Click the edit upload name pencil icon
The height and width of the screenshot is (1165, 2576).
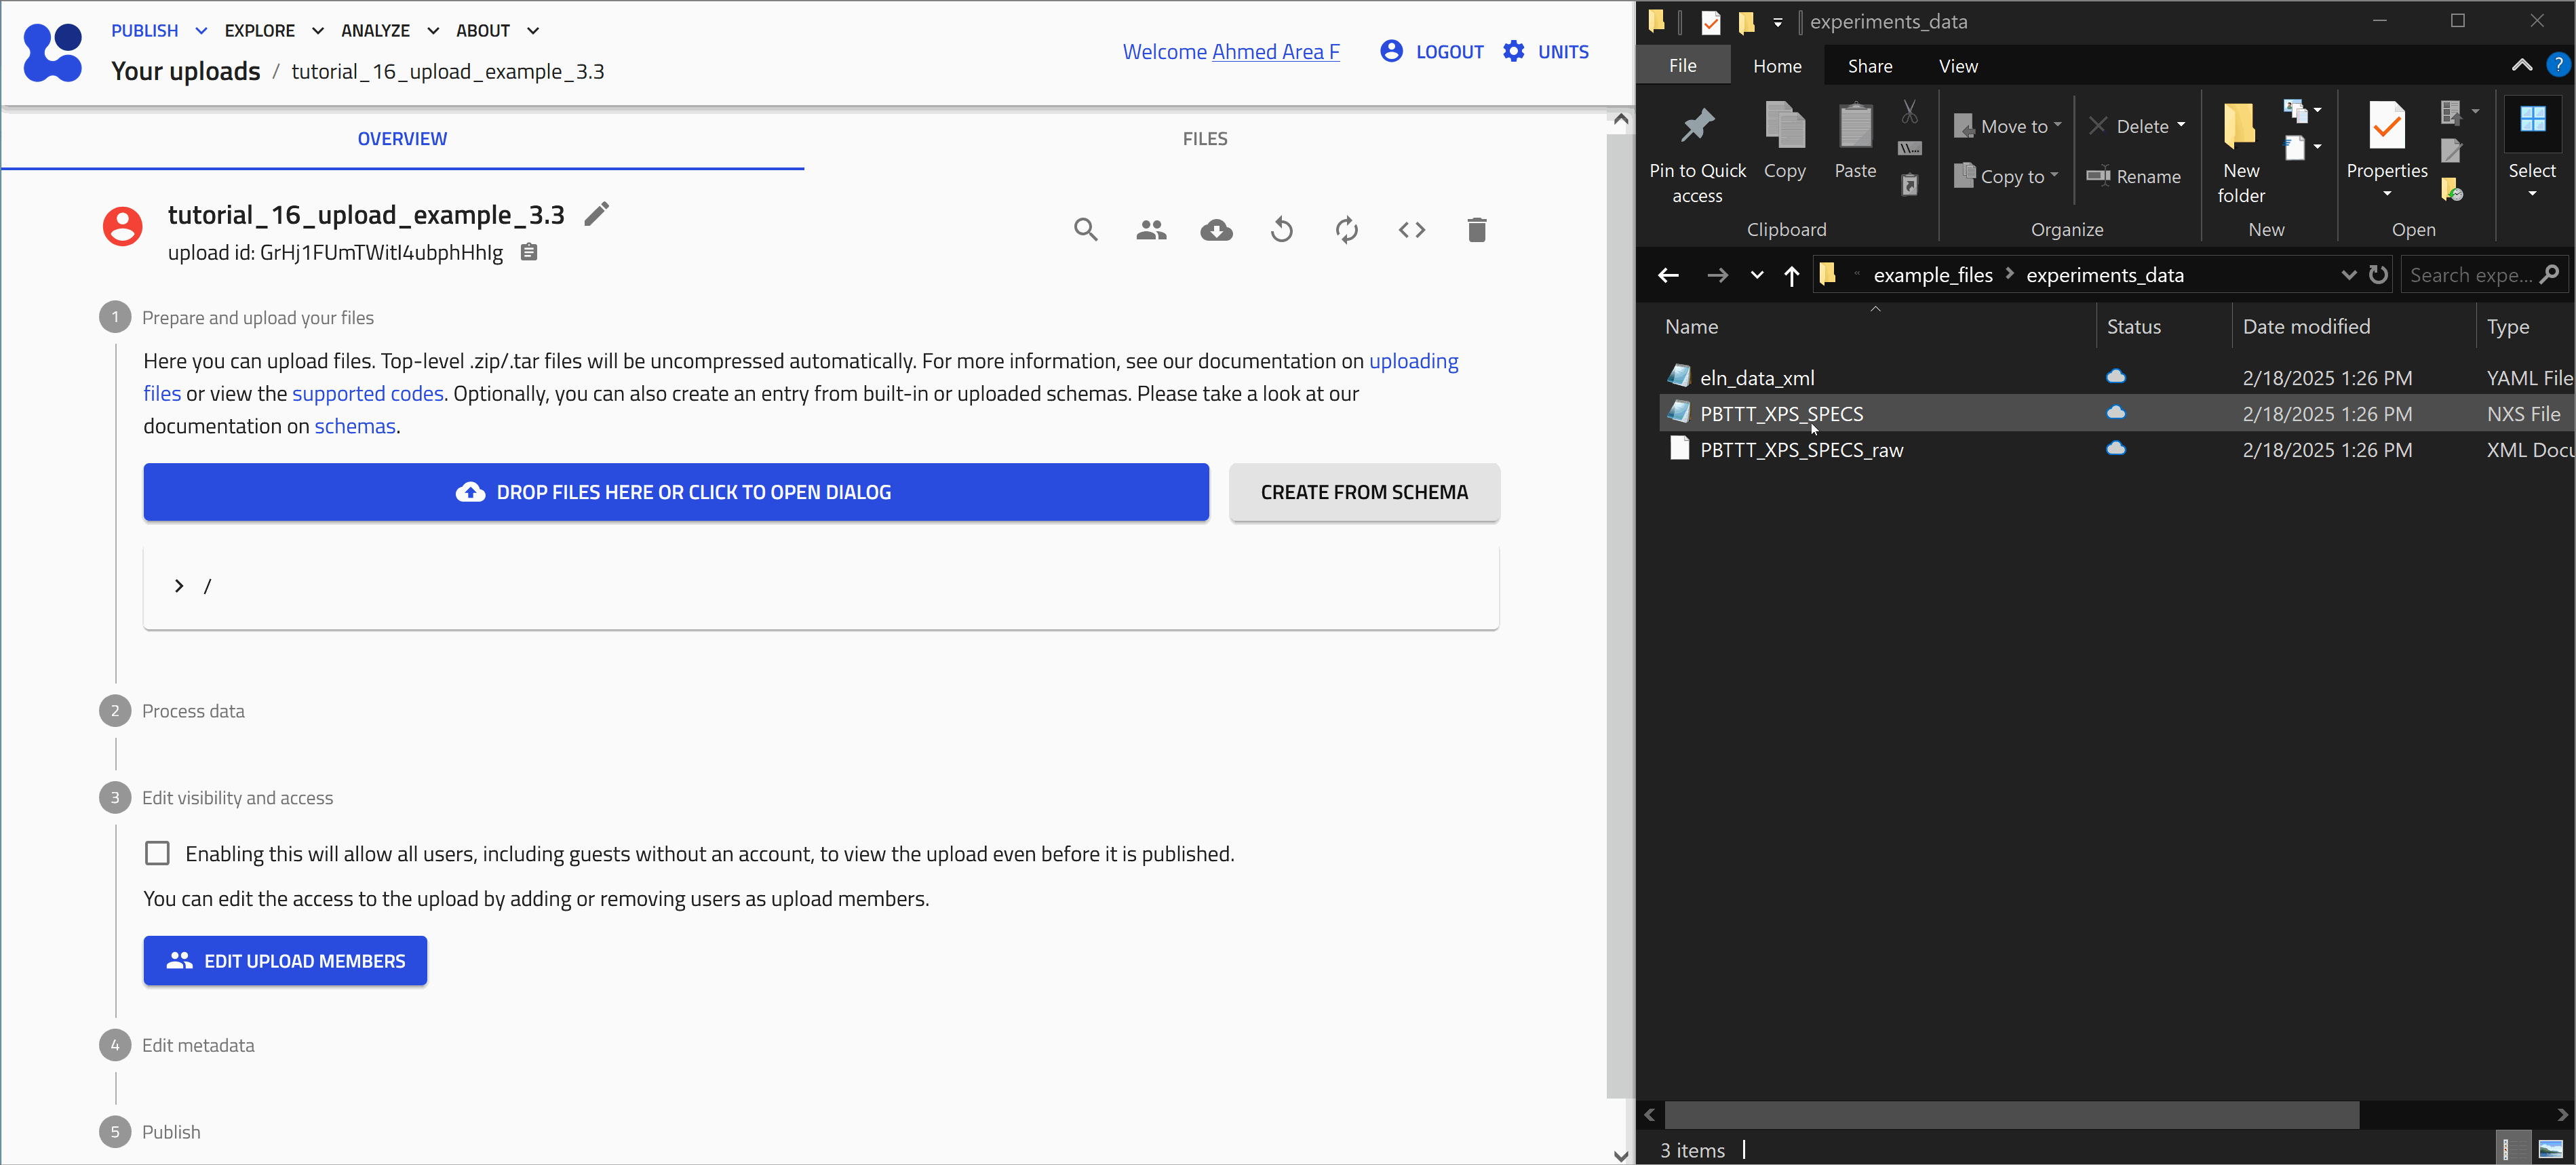click(x=596, y=214)
